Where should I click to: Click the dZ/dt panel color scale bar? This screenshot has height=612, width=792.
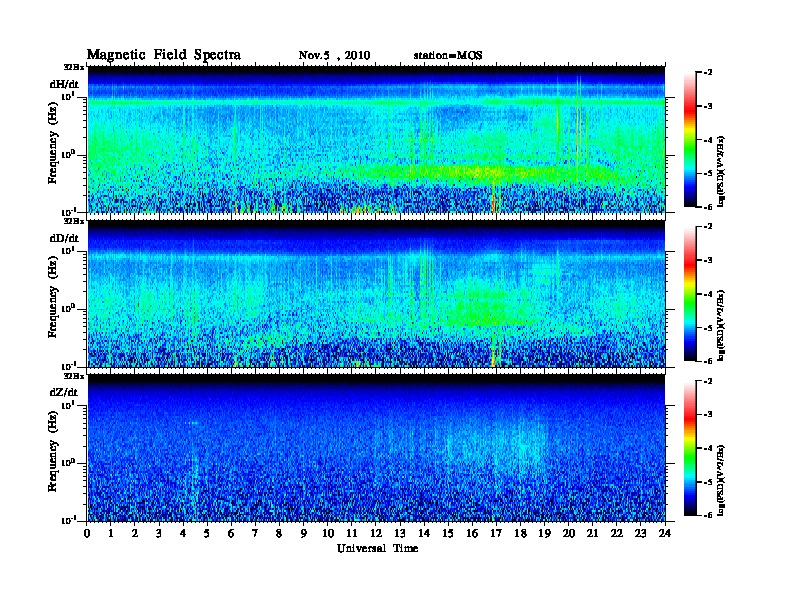point(690,448)
